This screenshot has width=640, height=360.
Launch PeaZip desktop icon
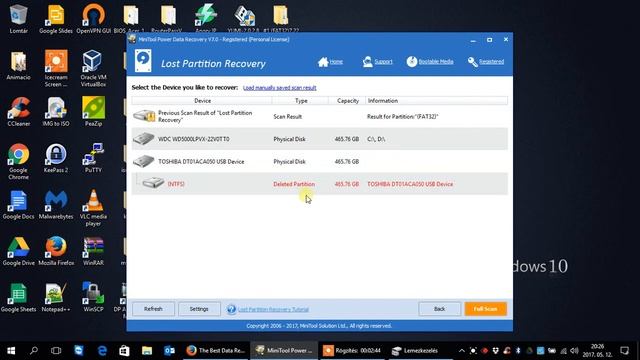point(93,111)
